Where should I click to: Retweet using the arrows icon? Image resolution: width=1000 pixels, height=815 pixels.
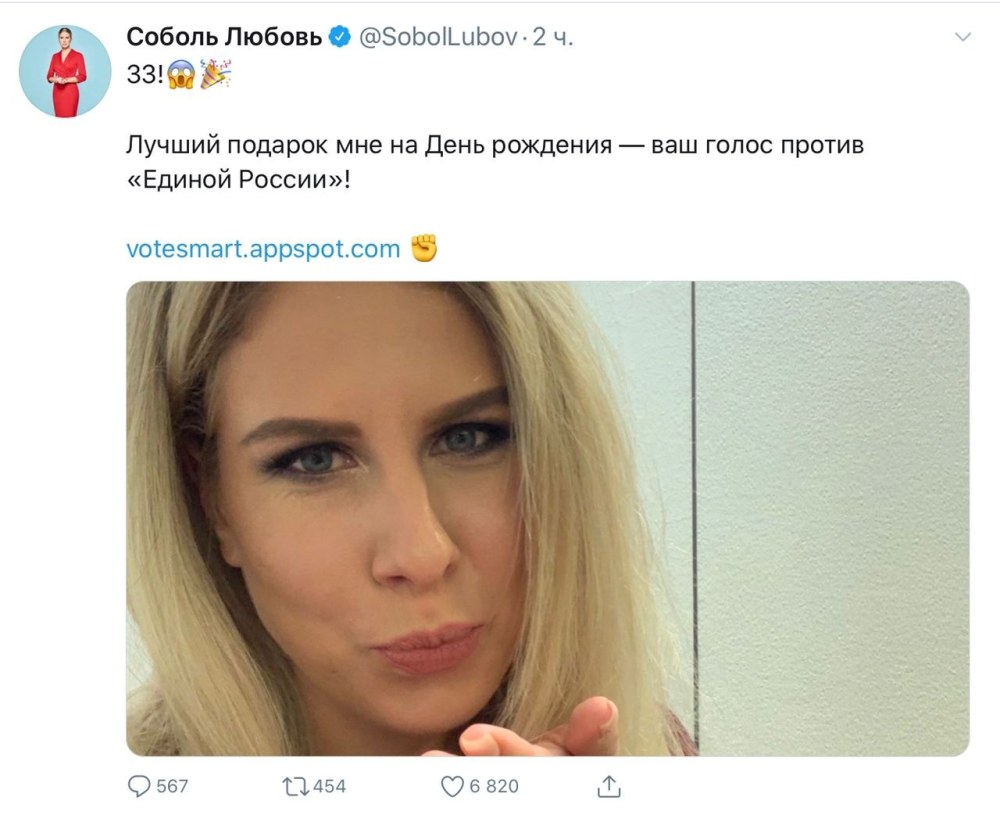coord(295,786)
